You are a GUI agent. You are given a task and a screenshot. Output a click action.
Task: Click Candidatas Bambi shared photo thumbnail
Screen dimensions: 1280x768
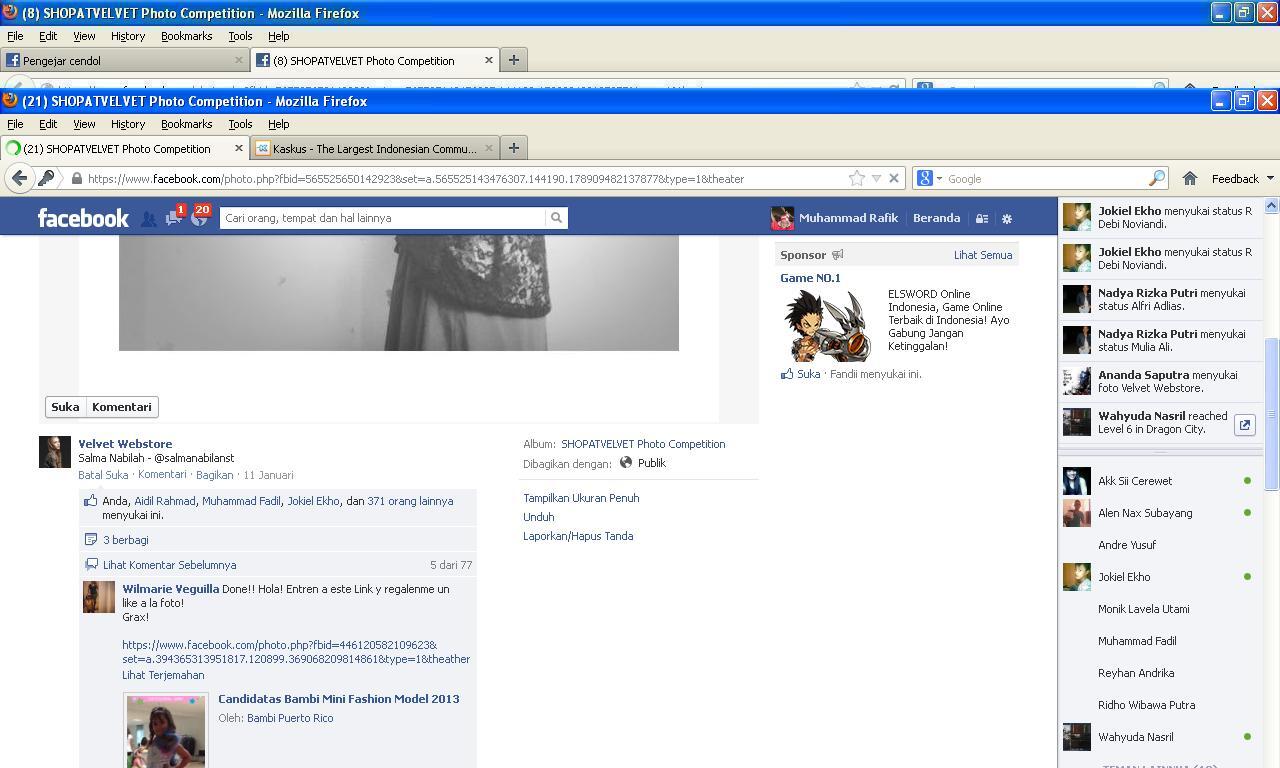[166, 731]
